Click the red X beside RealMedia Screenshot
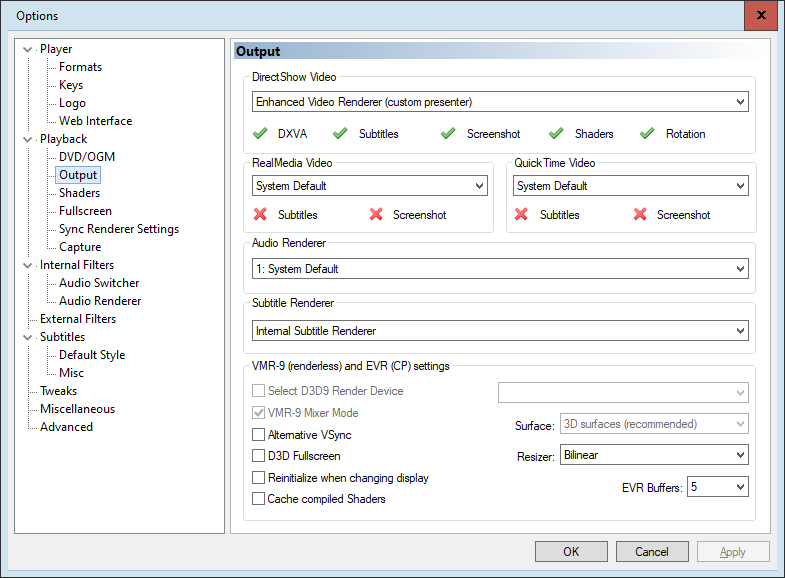 376,214
